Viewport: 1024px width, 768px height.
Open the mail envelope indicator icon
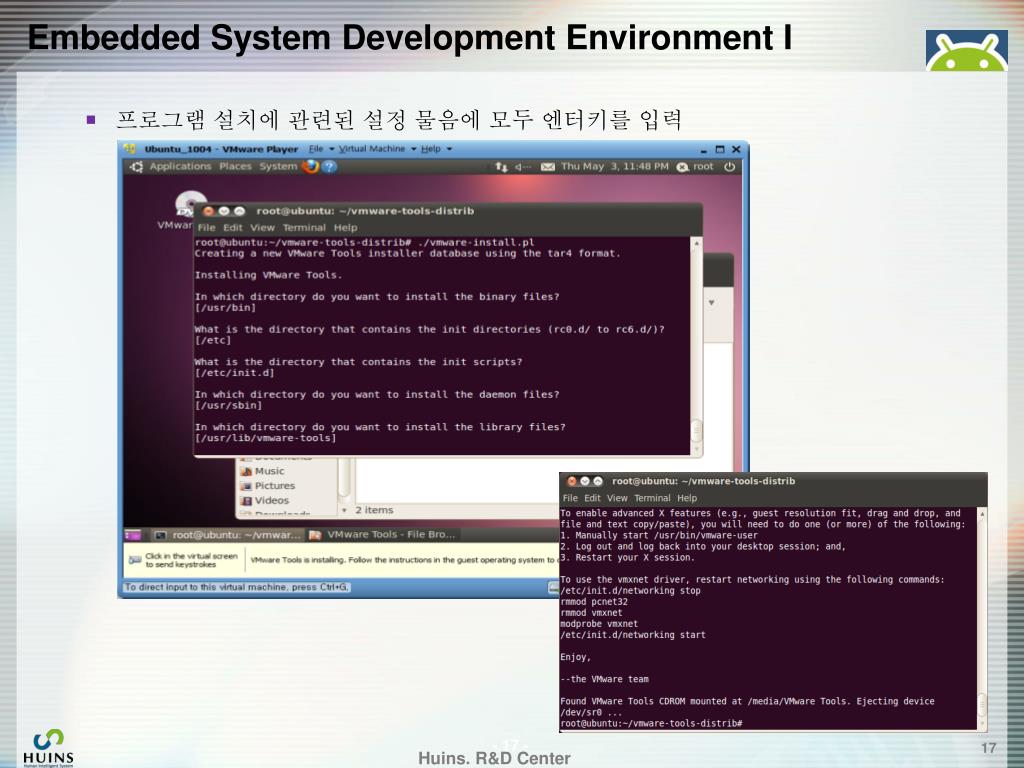[x=547, y=167]
